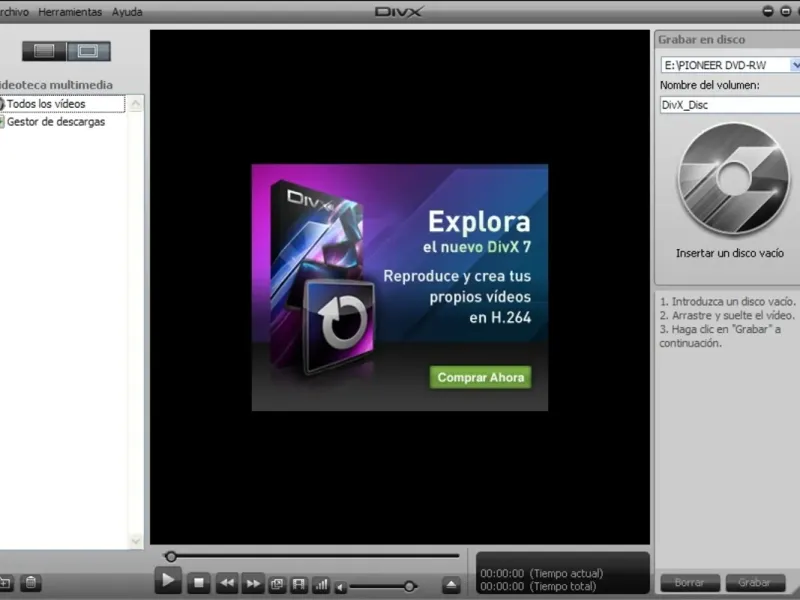The width and height of the screenshot is (800, 600).
Task: Select Gestor de descargas in the library
Action: tap(53, 121)
